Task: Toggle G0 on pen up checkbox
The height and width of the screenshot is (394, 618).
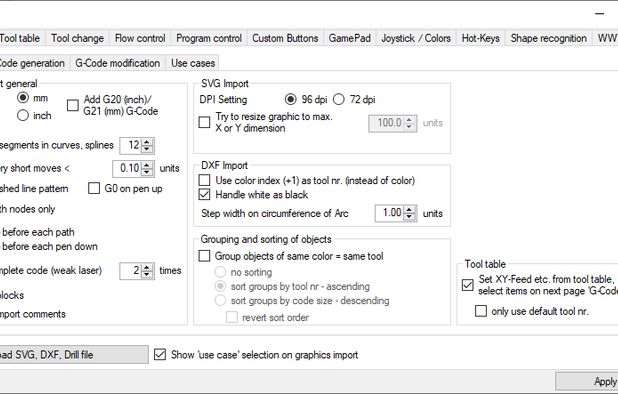Action: 94,188
